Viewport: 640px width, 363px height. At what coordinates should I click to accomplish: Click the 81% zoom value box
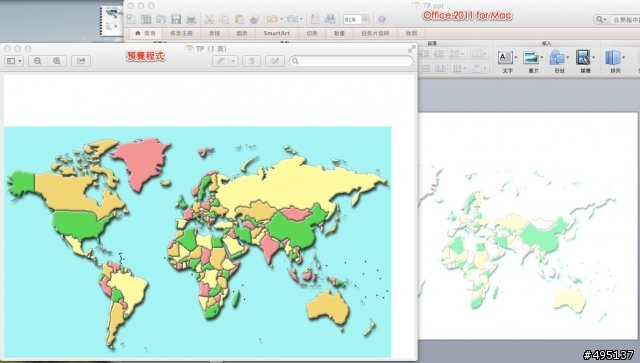(352, 19)
